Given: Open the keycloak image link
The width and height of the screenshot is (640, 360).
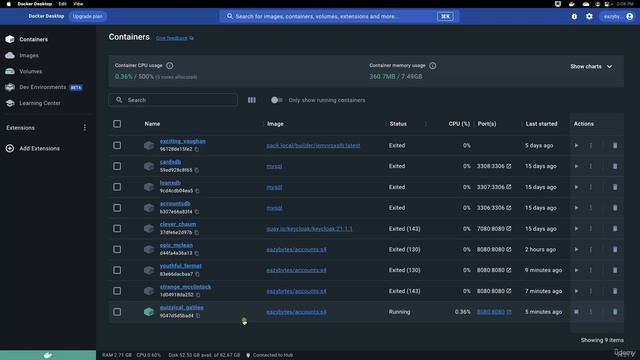Looking at the screenshot, I should (309, 229).
